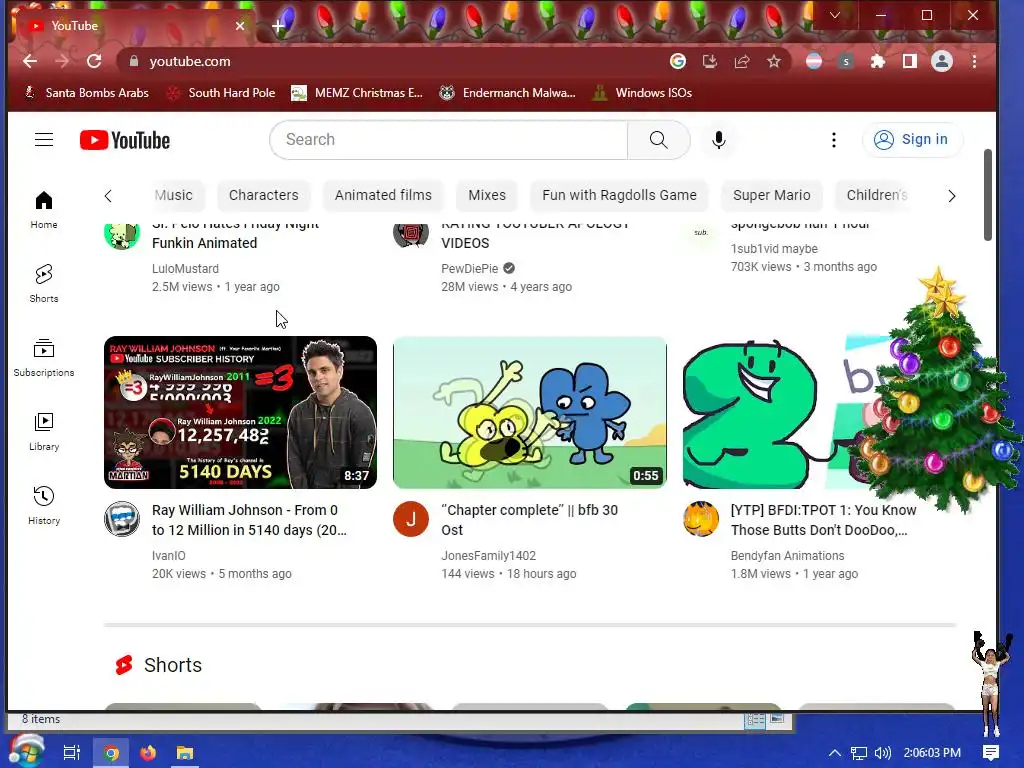Image resolution: width=1024 pixels, height=768 pixels.
Task: Select the Mixes chip
Action: click(487, 195)
